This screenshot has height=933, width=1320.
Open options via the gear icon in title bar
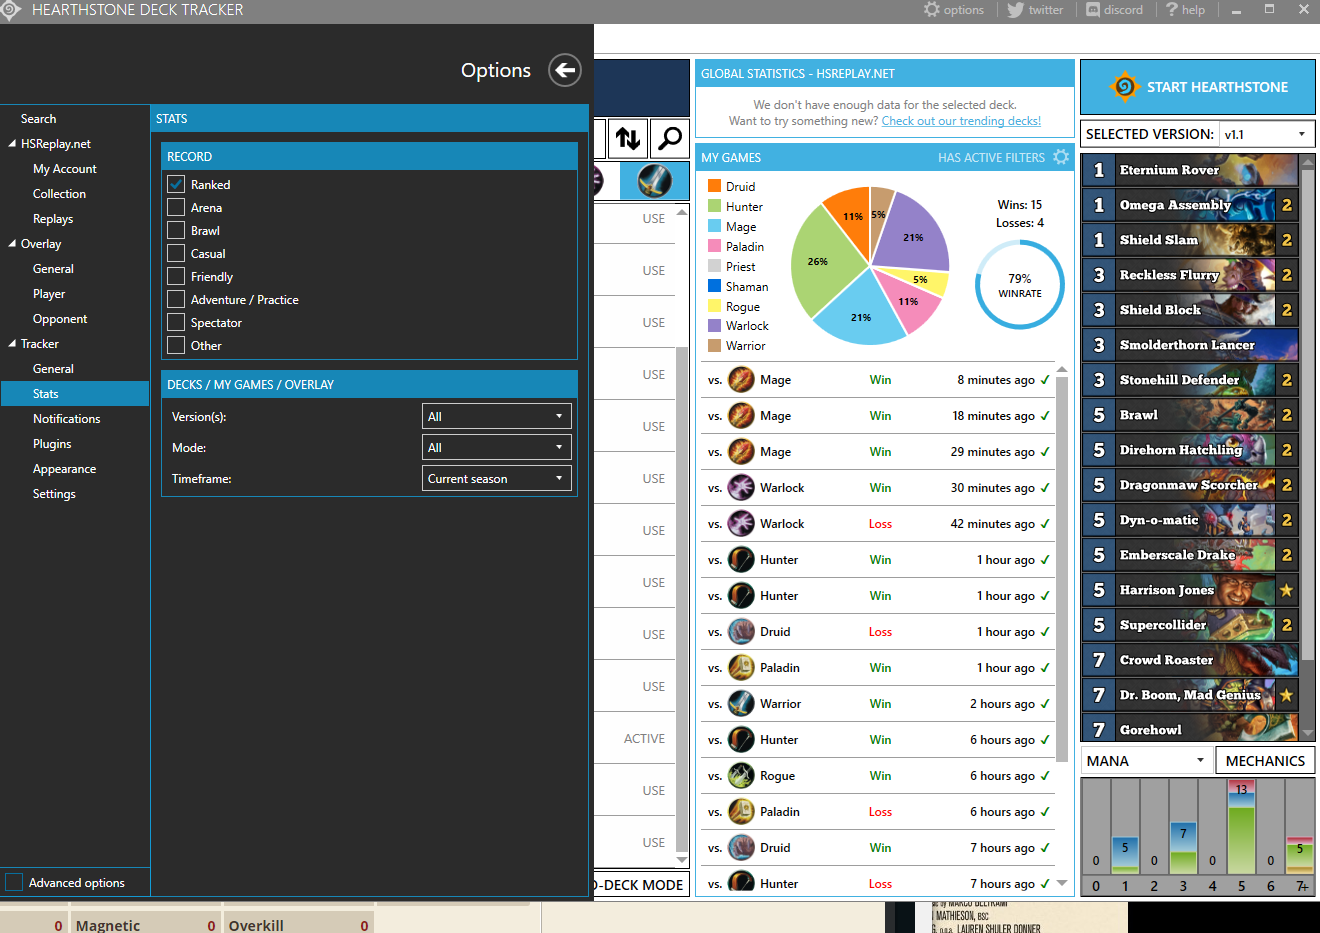[932, 10]
